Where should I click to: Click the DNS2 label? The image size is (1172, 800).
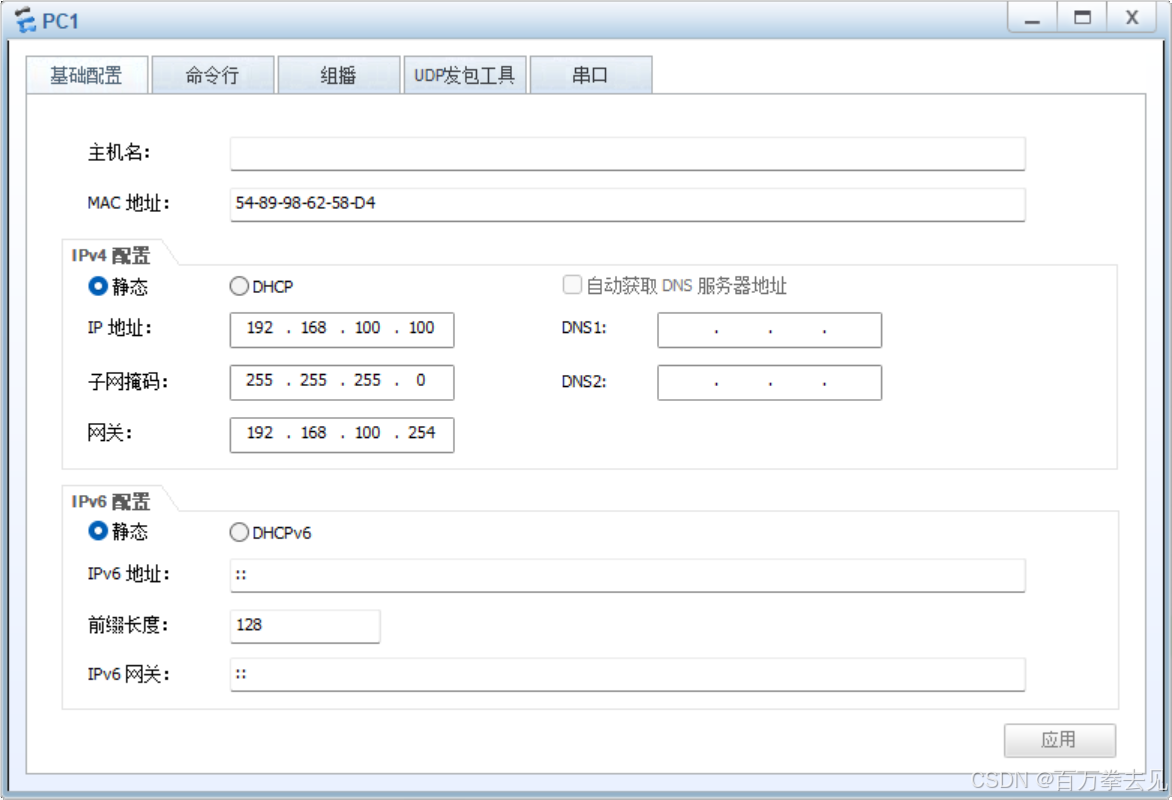coord(584,382)
